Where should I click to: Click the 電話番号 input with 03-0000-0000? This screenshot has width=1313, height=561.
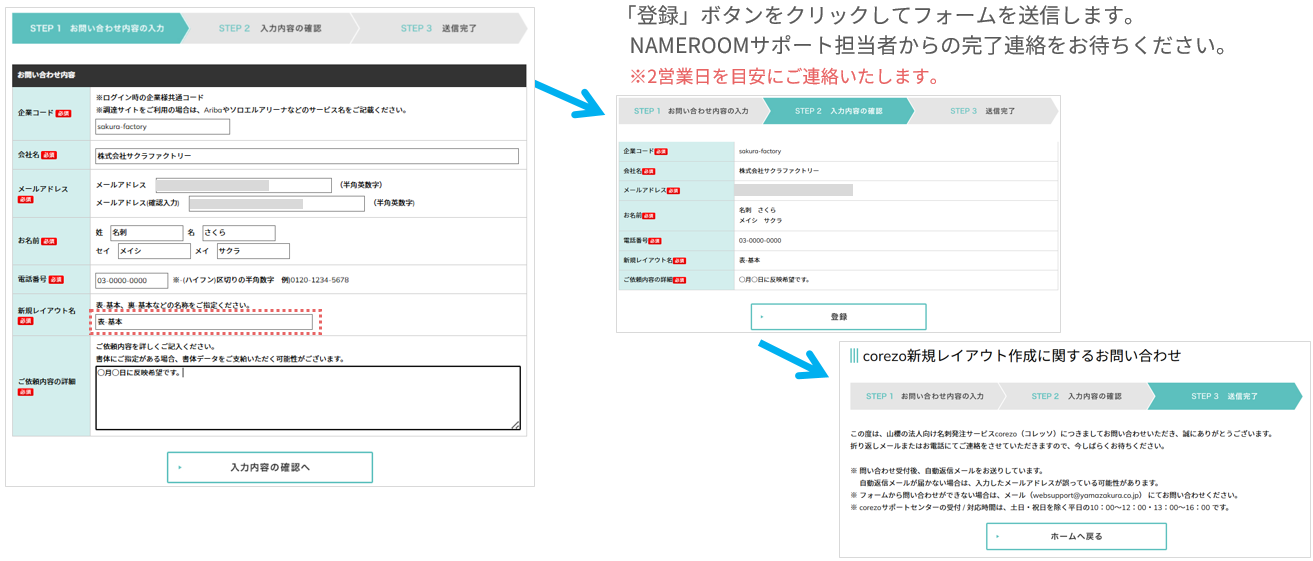131,280
